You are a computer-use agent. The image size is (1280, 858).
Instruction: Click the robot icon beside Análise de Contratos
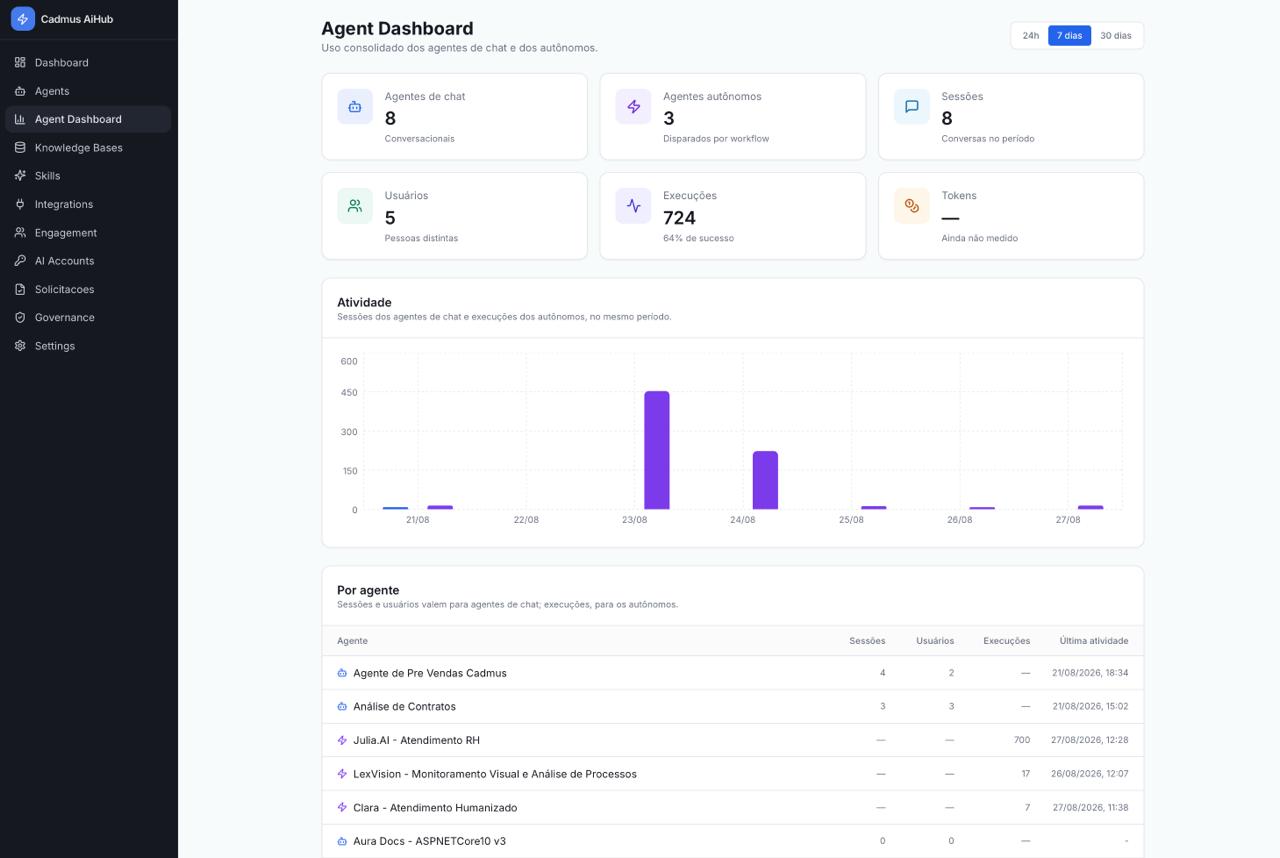pos(342,706)
